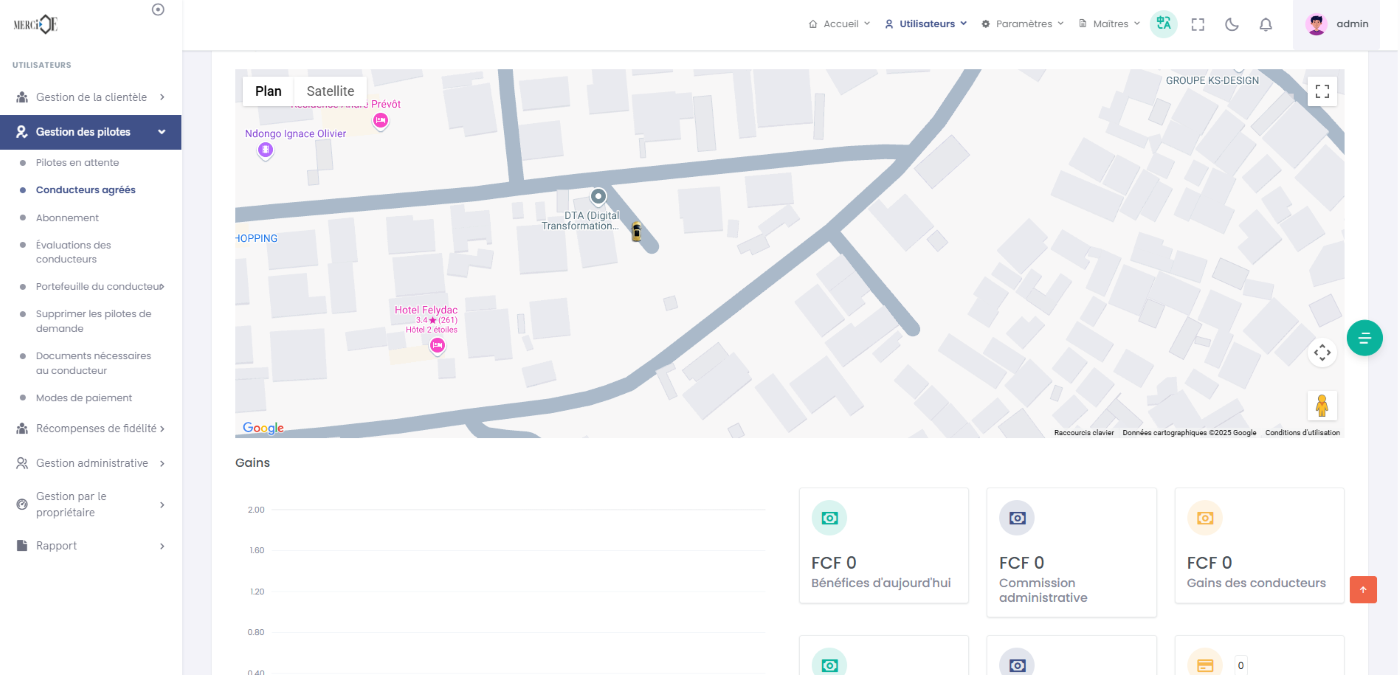Open Utilisateurs top menu
Viewport: 1400px width, 675px height.
926,24
